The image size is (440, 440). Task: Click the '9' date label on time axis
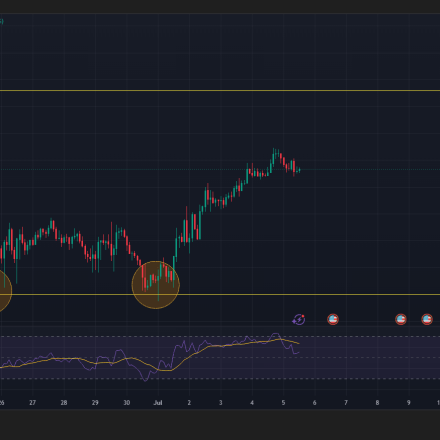click(x=408, y=403)
